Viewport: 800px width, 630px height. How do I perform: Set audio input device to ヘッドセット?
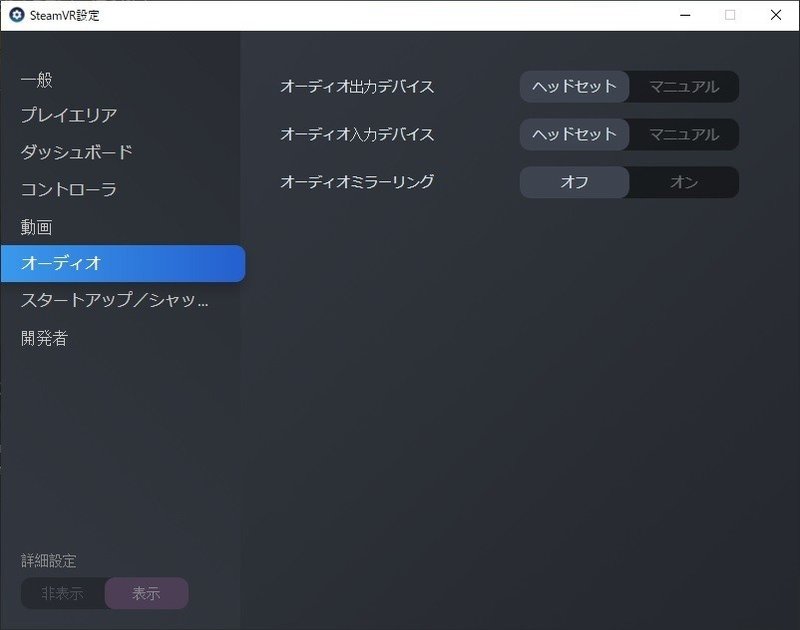(x=573, y=135)
